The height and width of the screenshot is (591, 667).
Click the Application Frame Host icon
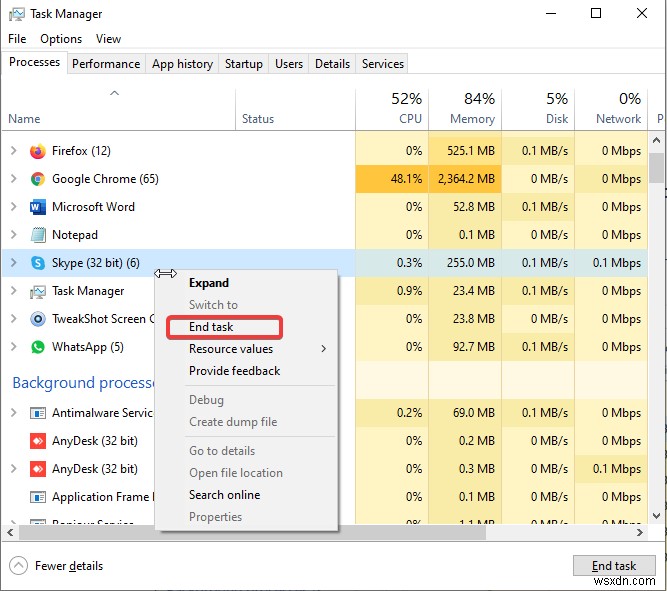[37, 497]
